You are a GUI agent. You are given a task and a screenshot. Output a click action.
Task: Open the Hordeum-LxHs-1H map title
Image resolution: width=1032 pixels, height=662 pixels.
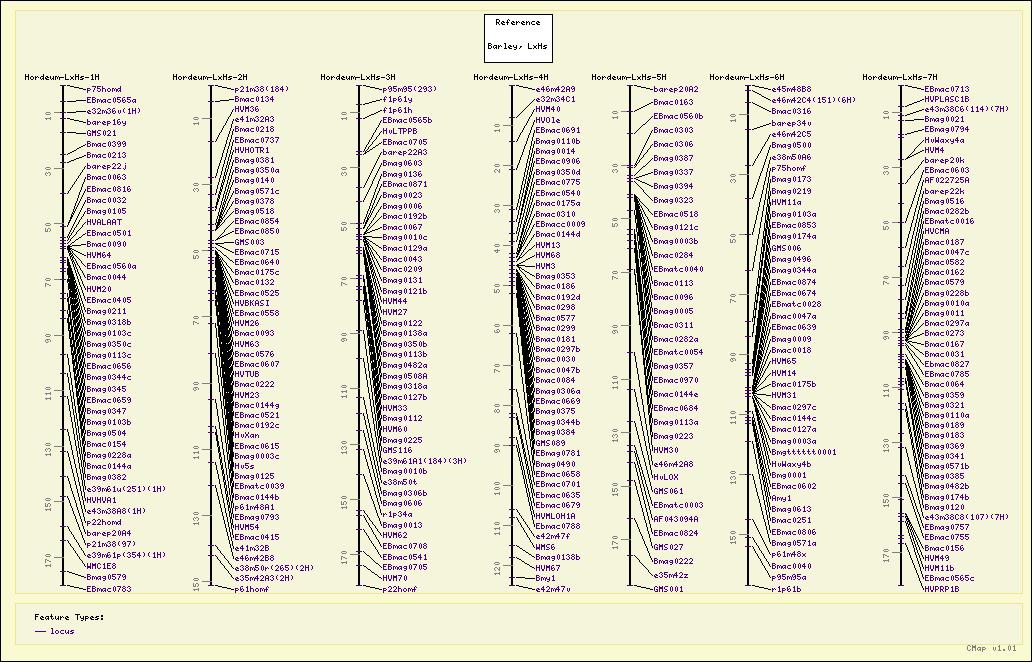pos(61,77)
